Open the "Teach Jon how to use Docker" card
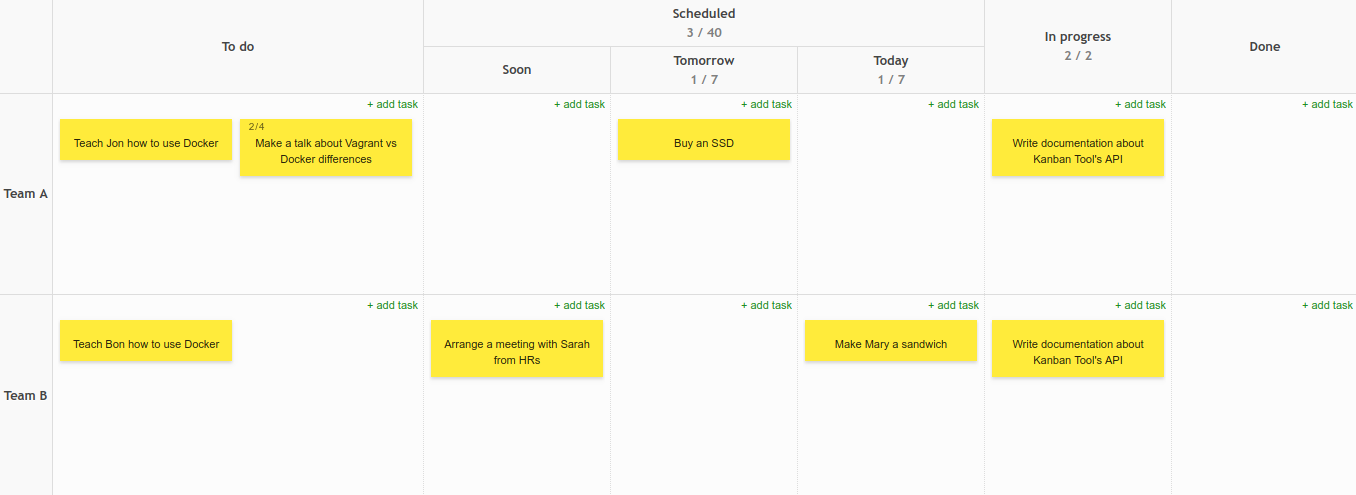The height and width of the screenshot is (495, 1356). click(x=146, y=143)
